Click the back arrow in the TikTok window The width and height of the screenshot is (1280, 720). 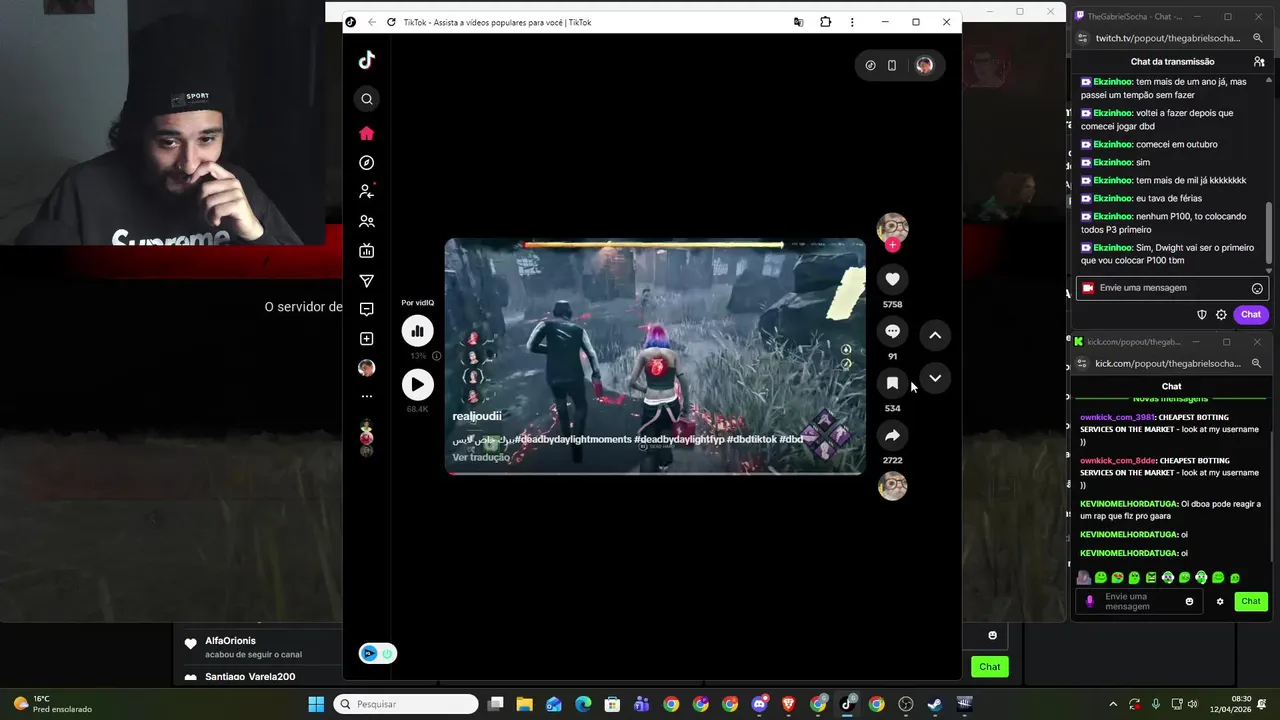372,22
